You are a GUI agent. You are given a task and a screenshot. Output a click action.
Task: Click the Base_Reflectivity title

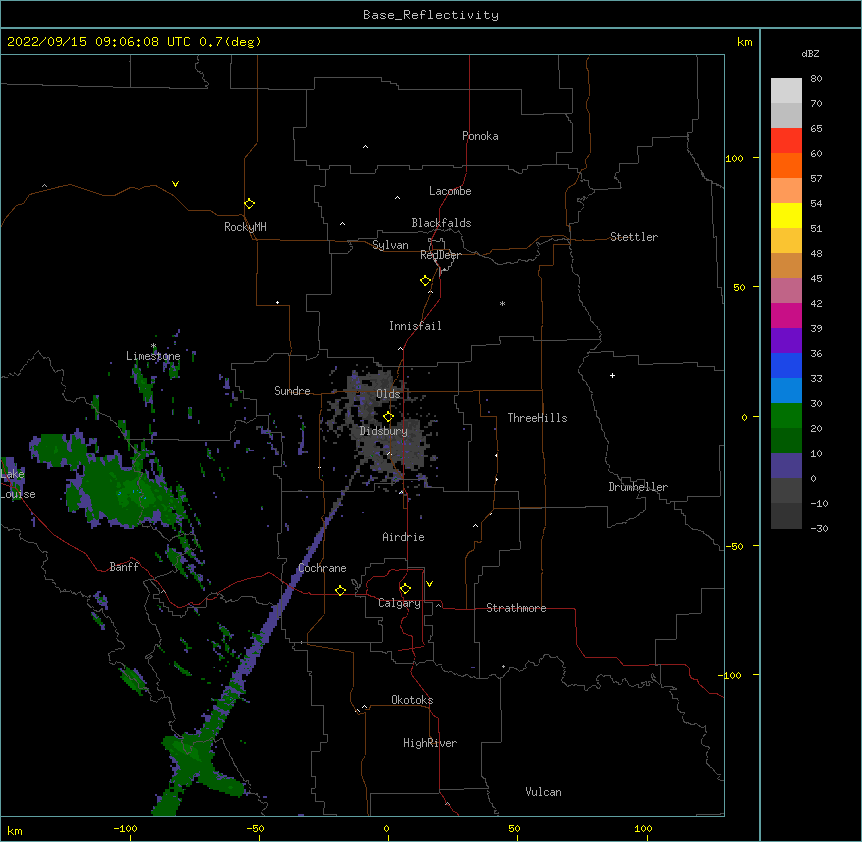[431, 15]
